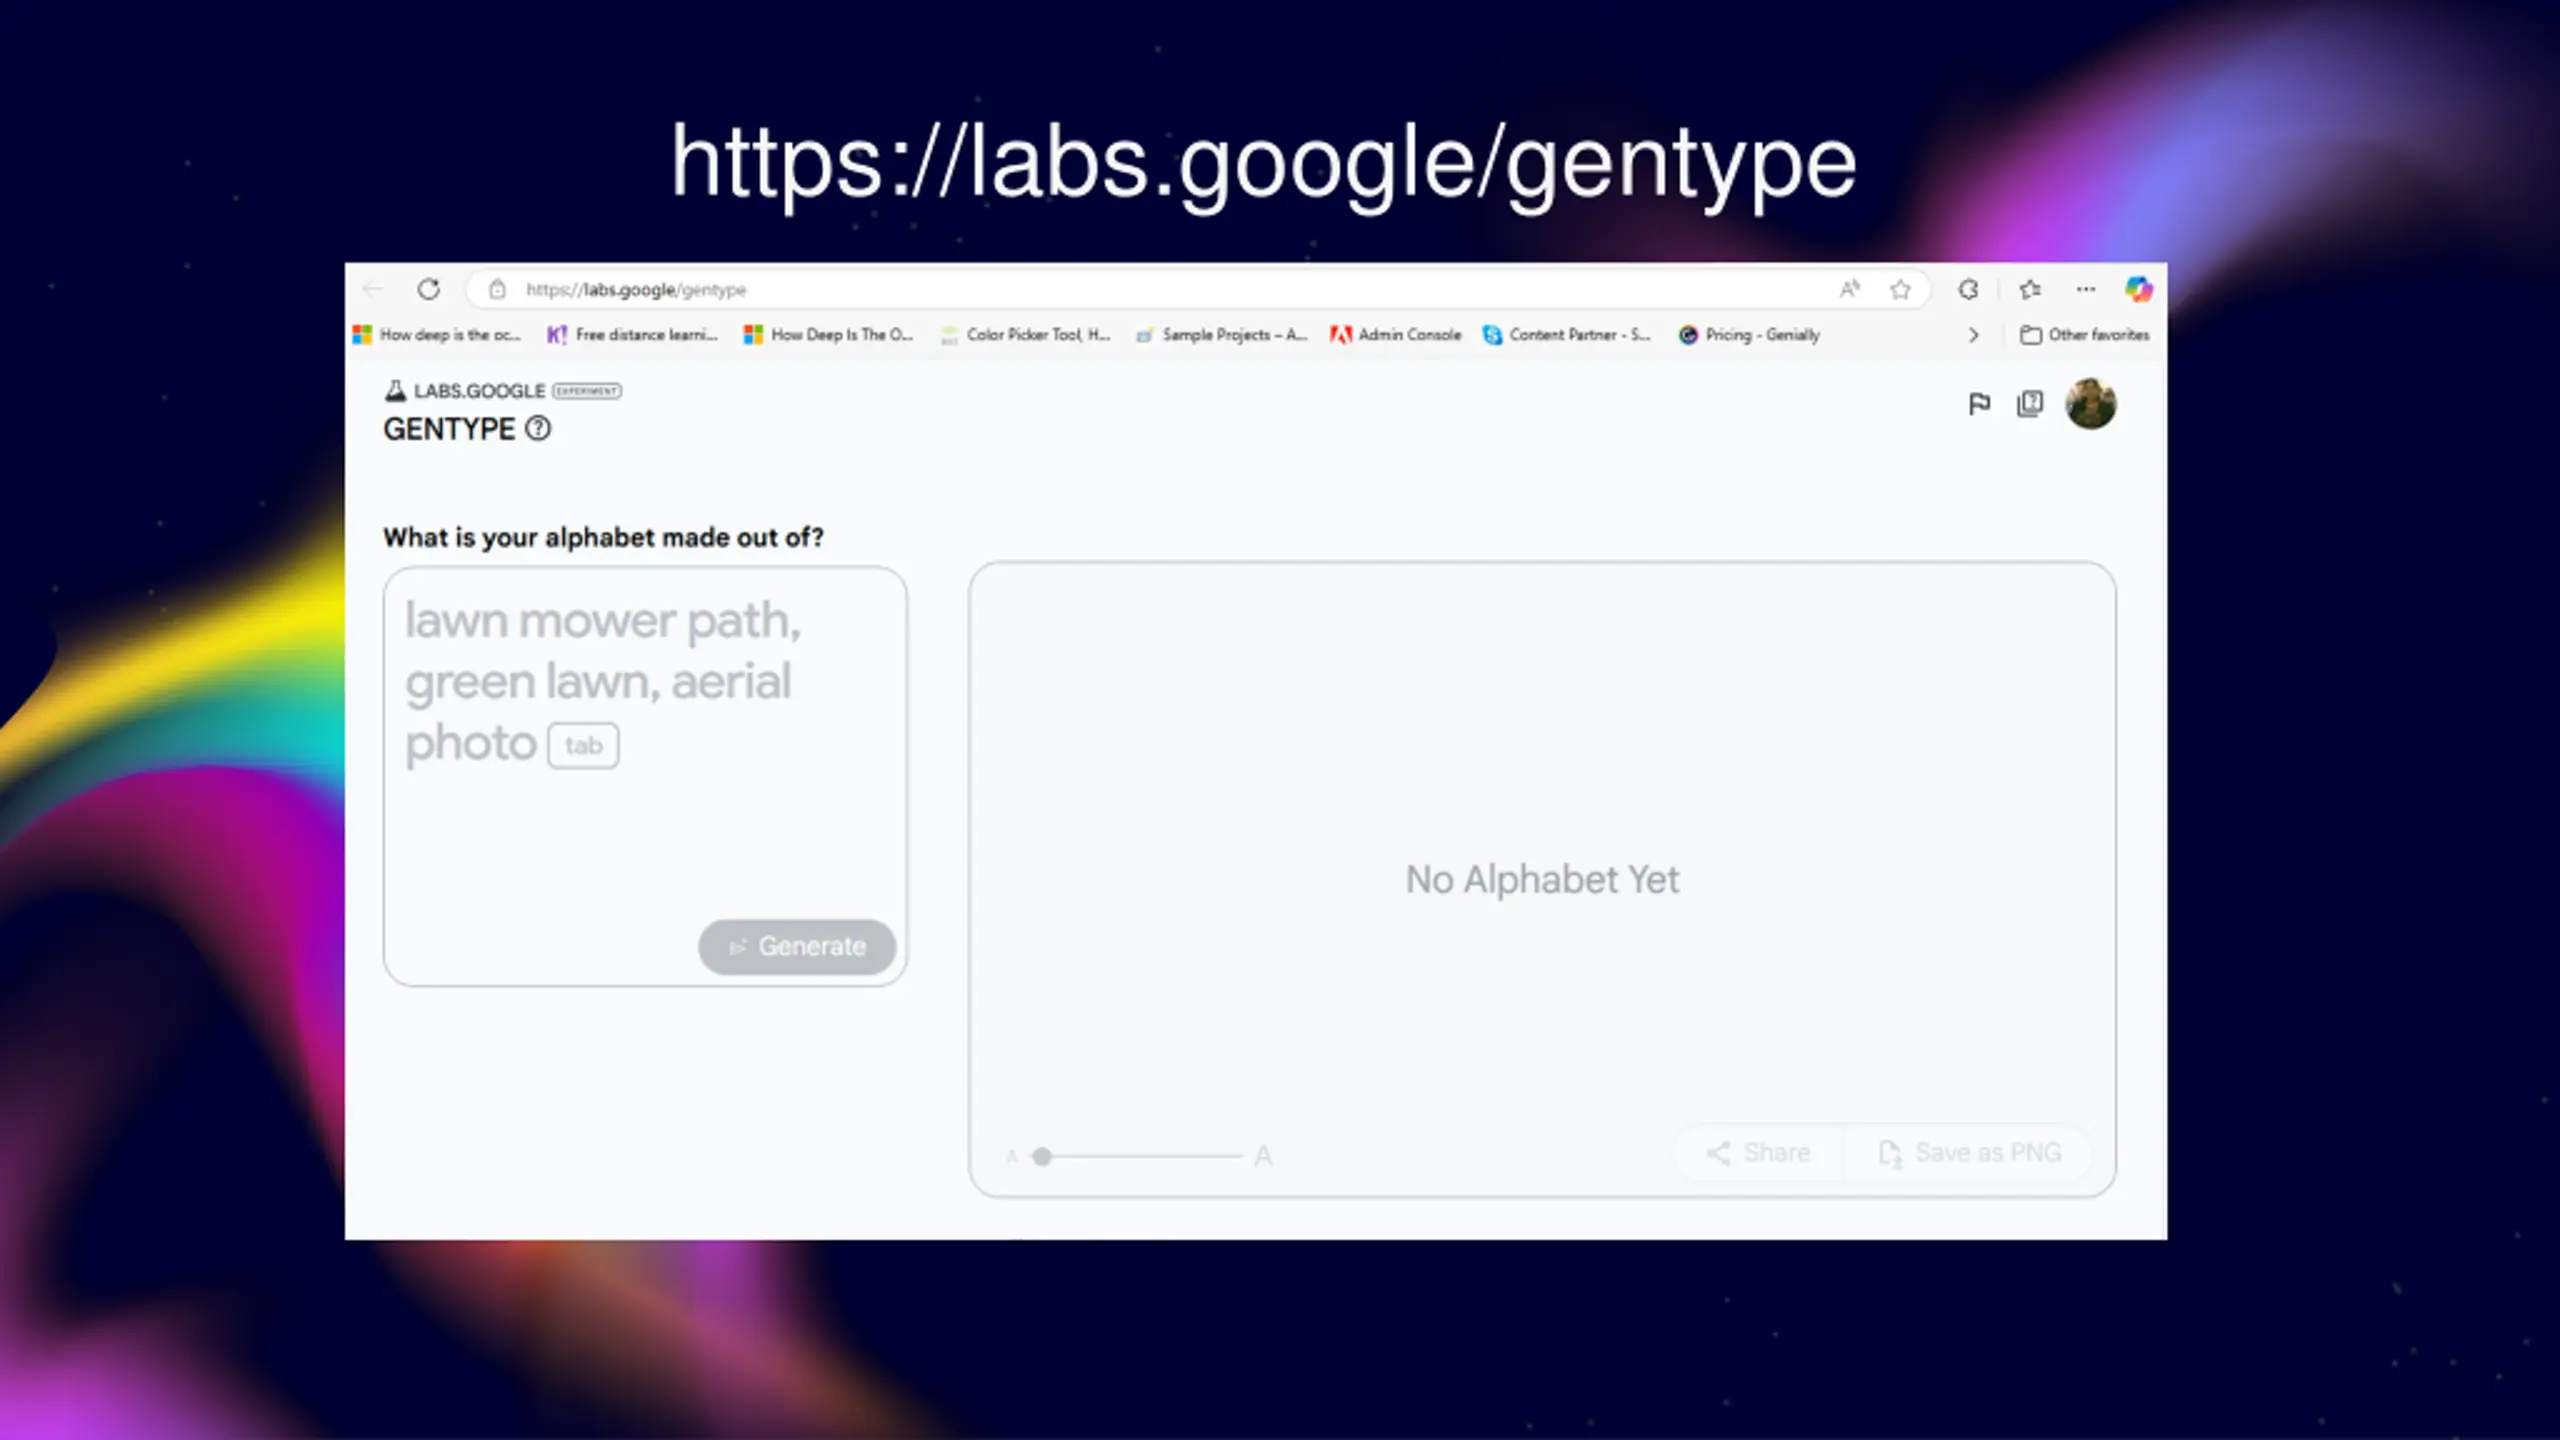Adjust the letter size slider handle
This screenshot has height=1440, width=2560.
coord(1042,1157)
